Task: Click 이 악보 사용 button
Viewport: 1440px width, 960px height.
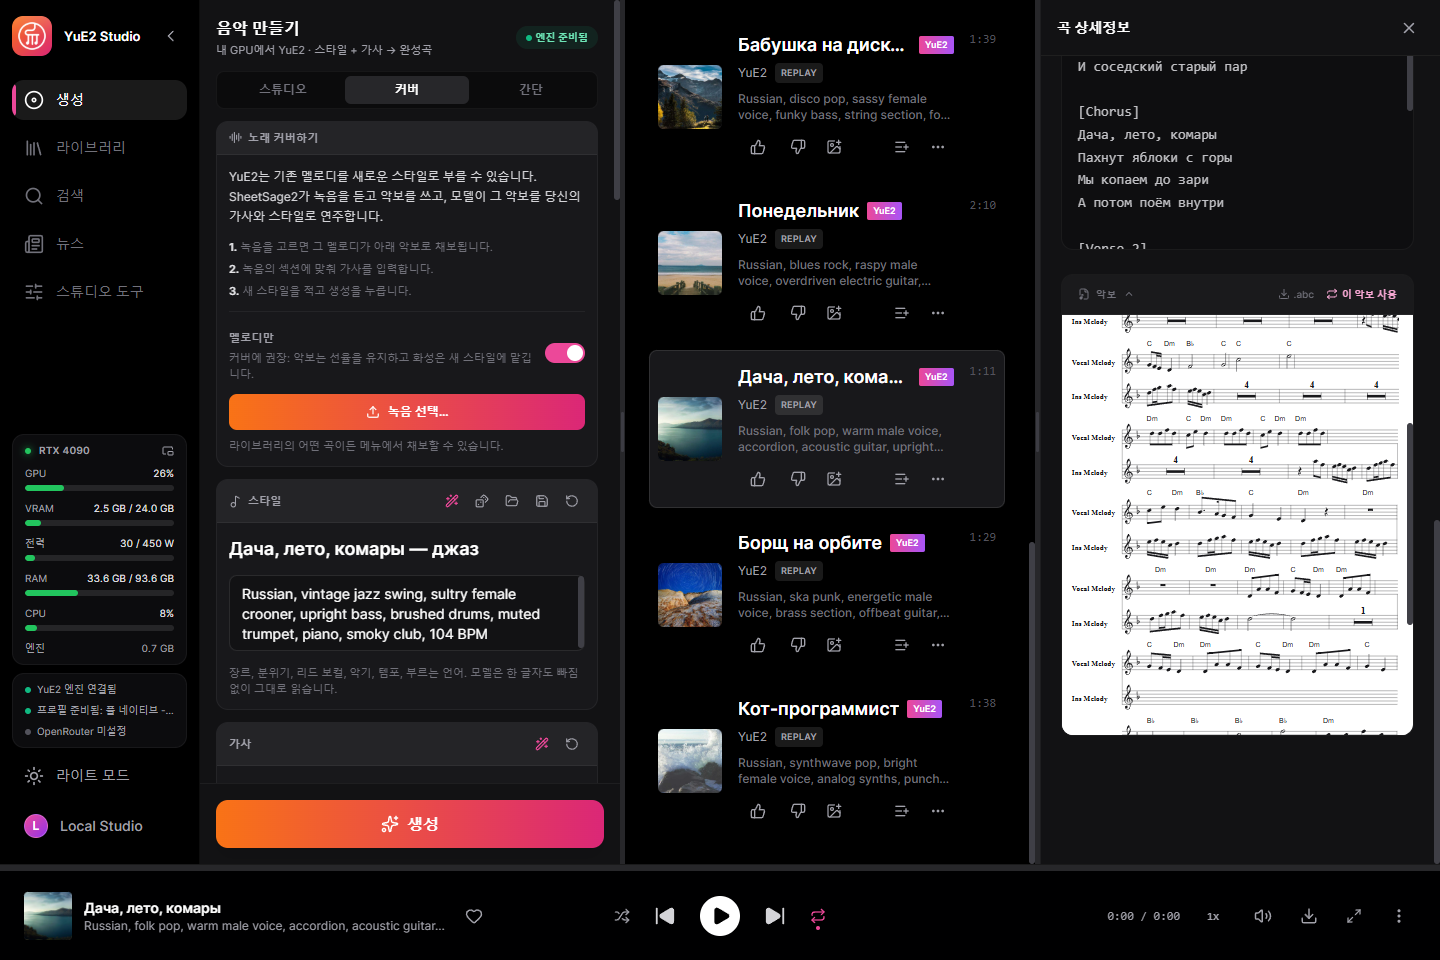Action: click(1362, 294)
